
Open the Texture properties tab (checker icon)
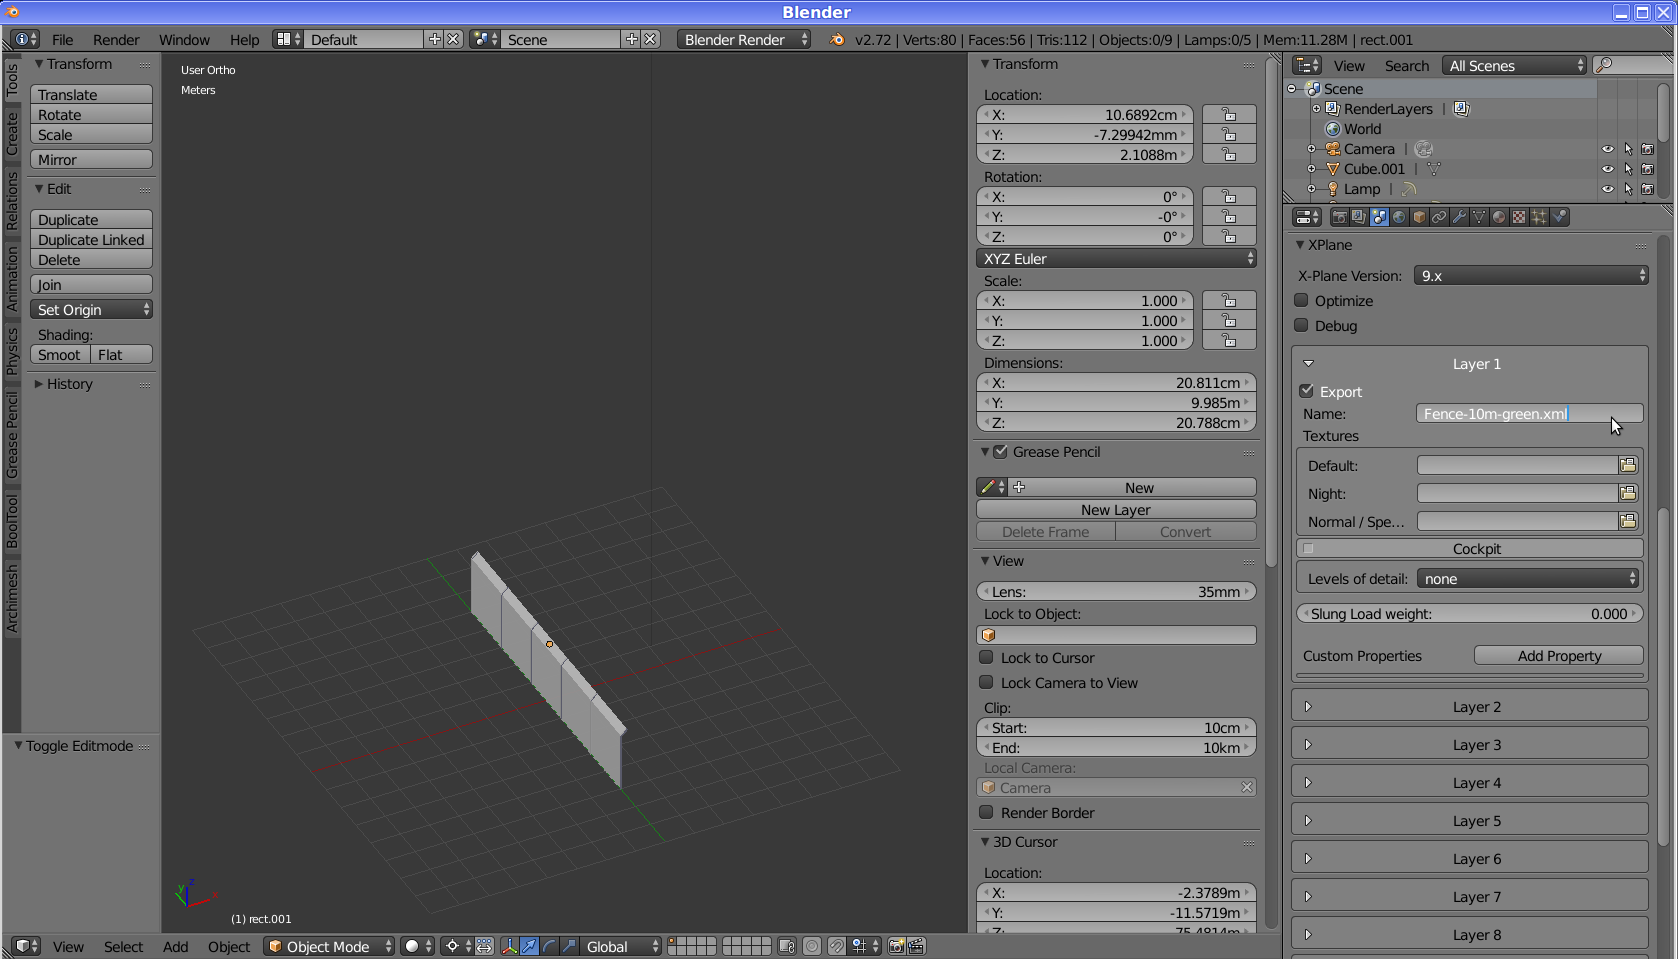click(1519, 217)
